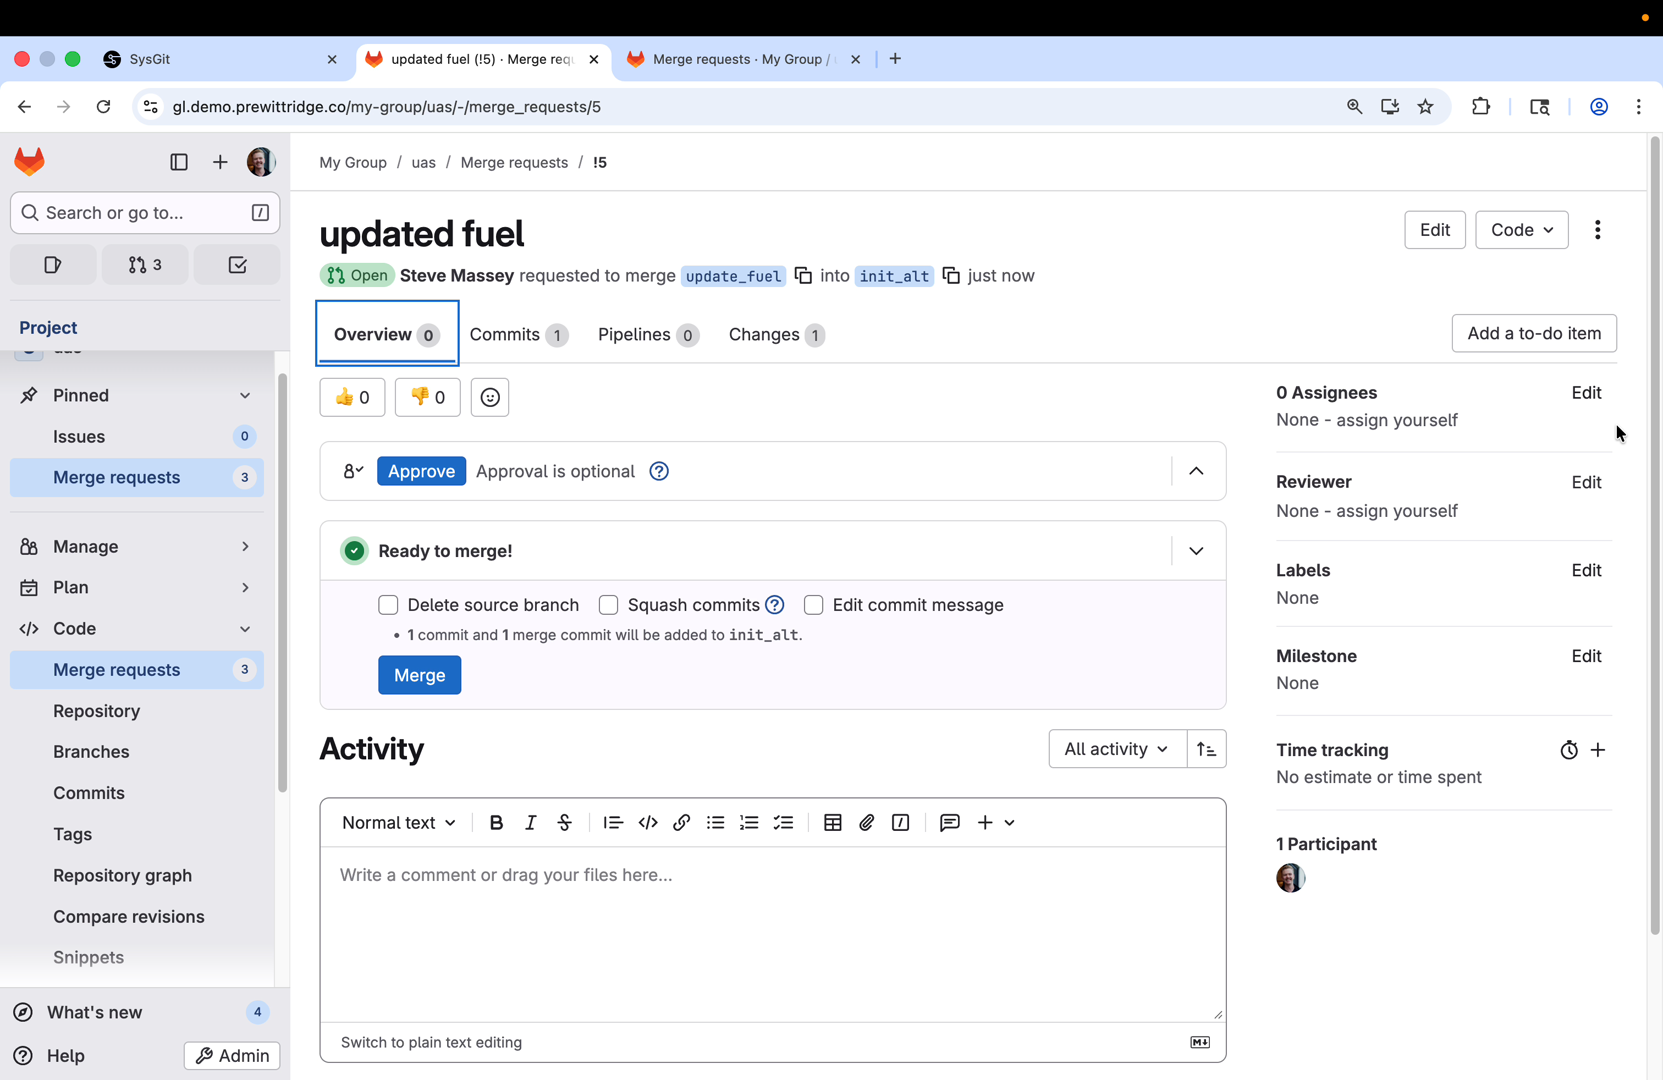Open the Normal text style dropdown
The width and height of the screenshot is (1663, 1080).
(398, 822)
